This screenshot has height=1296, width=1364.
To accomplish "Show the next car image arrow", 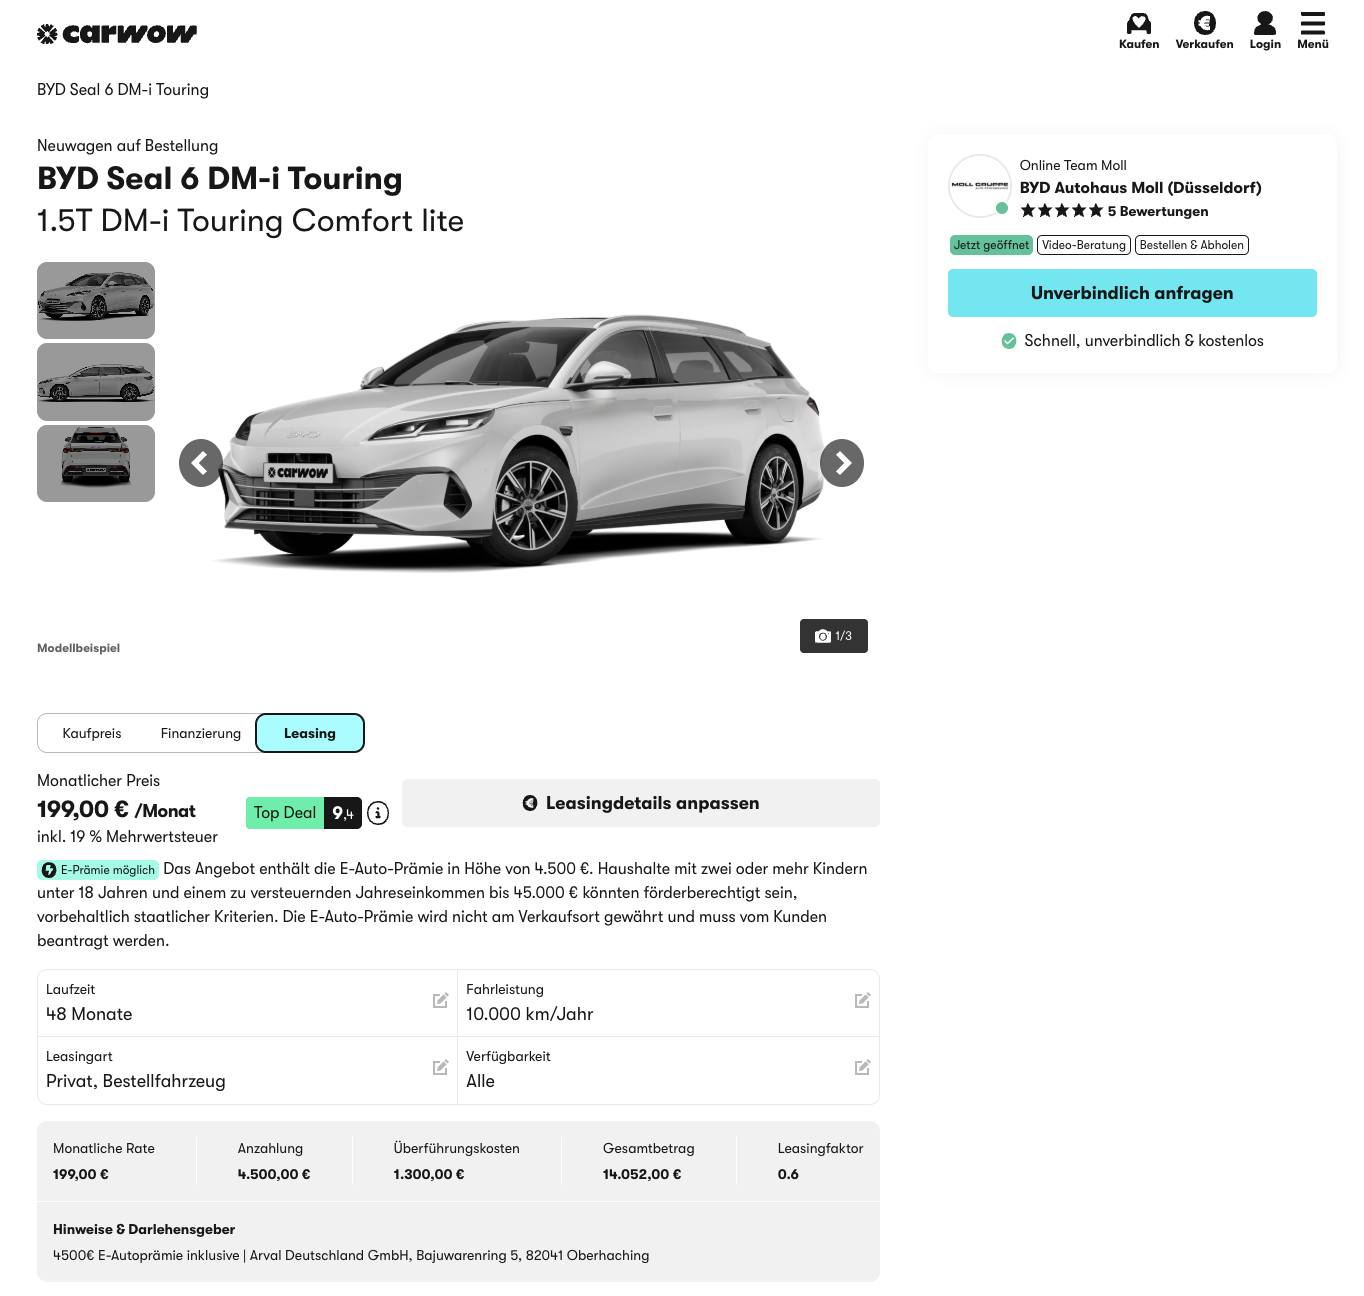I will pos(842,463).
